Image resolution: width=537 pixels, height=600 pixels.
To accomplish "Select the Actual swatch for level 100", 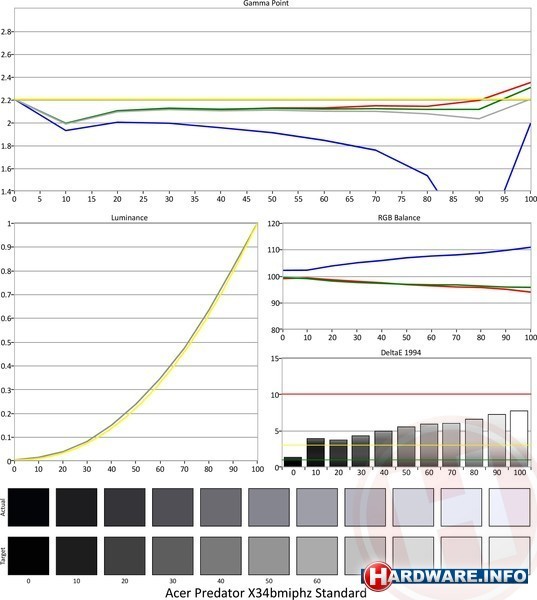I will click(509, 507).
